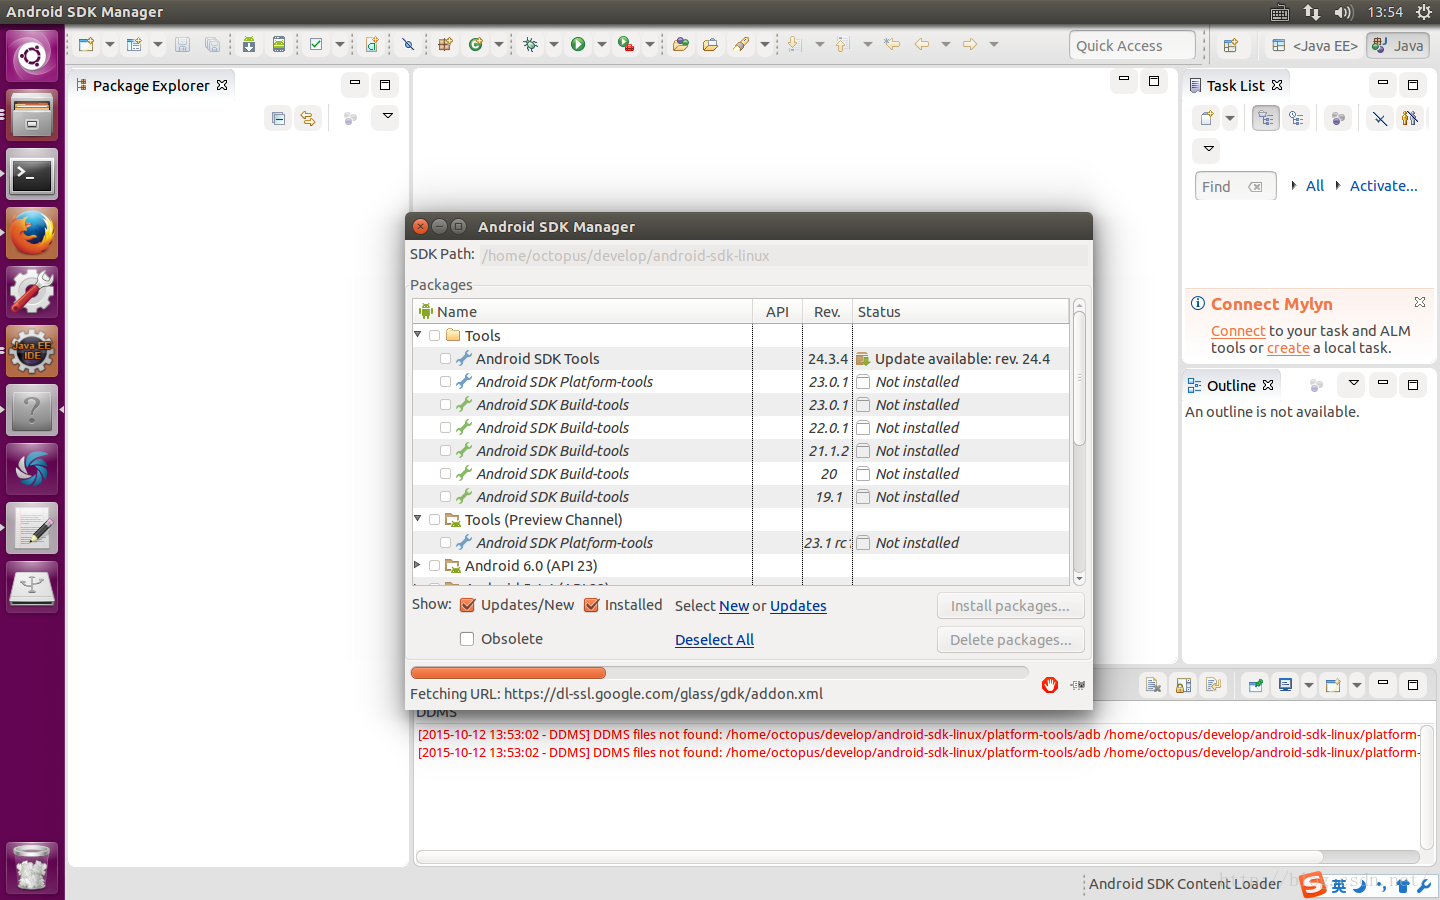This screenshot has height=900, width=1440.
Task: Click the Name column header in packages table
Action: 583,312
